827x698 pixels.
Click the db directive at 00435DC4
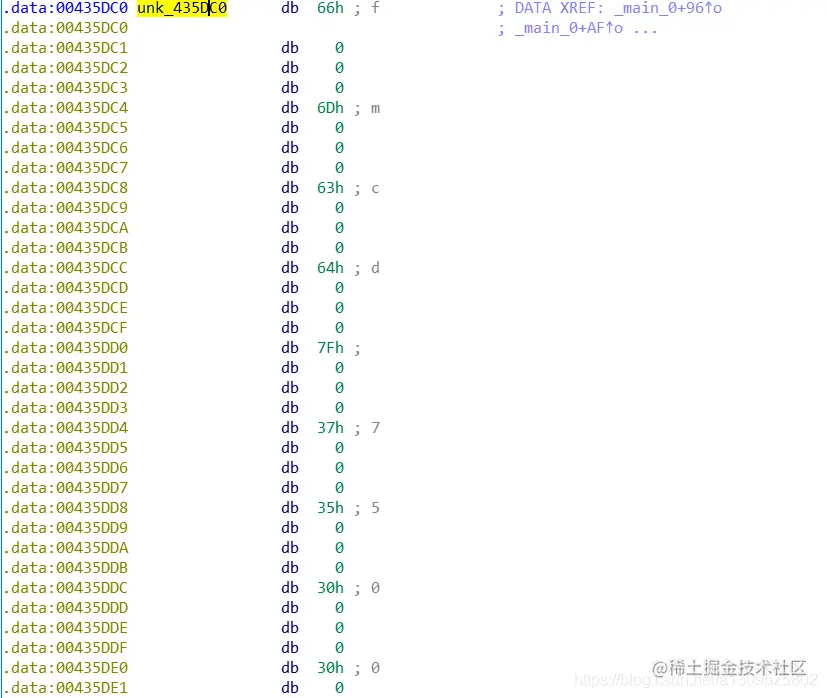[x=290, y=108]
